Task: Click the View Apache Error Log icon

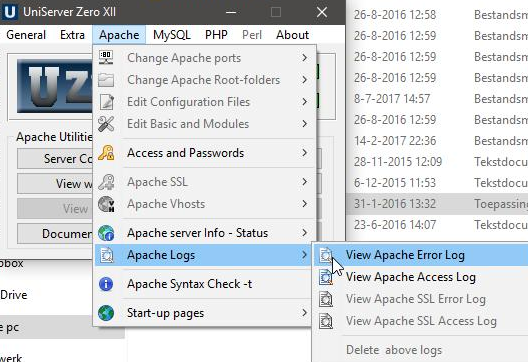Action: [326, 255]
